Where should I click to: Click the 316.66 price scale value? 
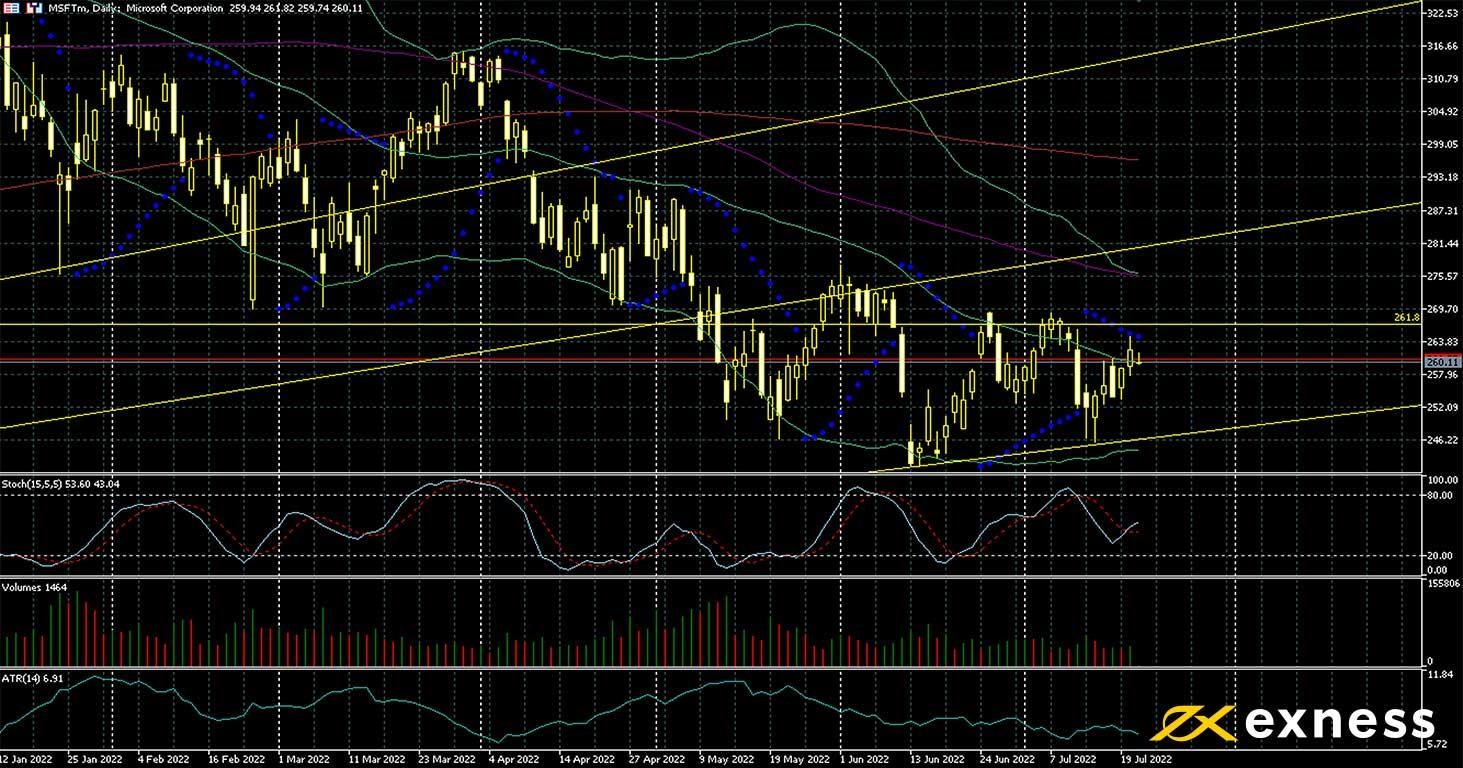(1442, 47)
